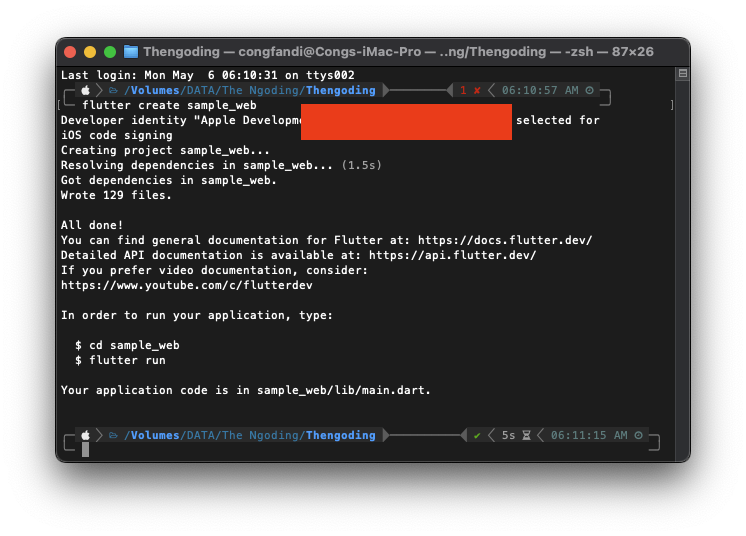Open the YouTube flutterdev channel link

[x=187, y=285]
